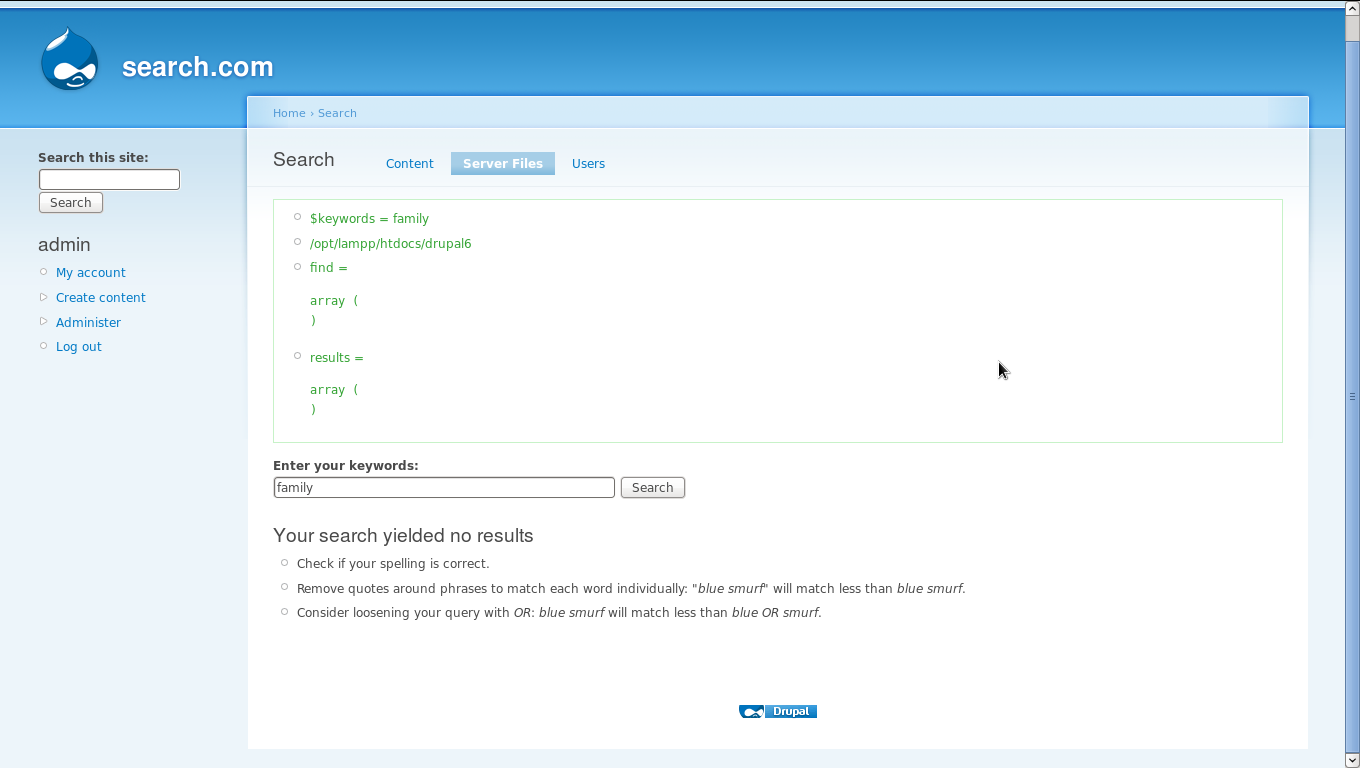Click the vertical scrollbar up arrow

click(1352, 6)
